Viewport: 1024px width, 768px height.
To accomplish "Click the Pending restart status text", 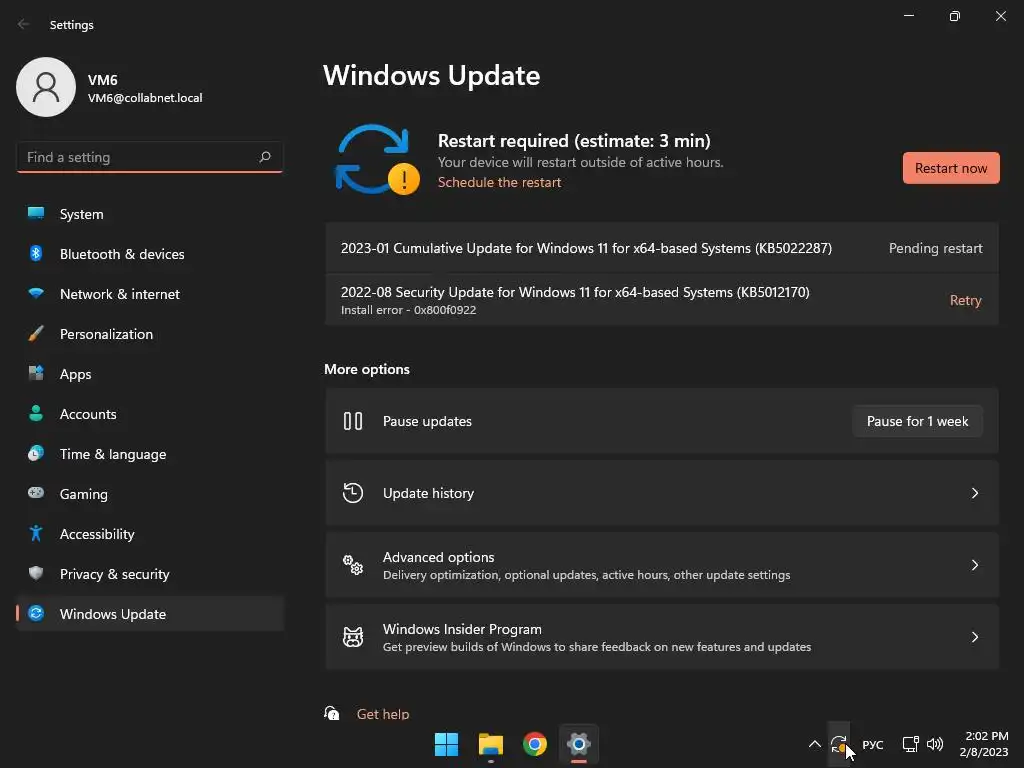I will coord(935,248).
